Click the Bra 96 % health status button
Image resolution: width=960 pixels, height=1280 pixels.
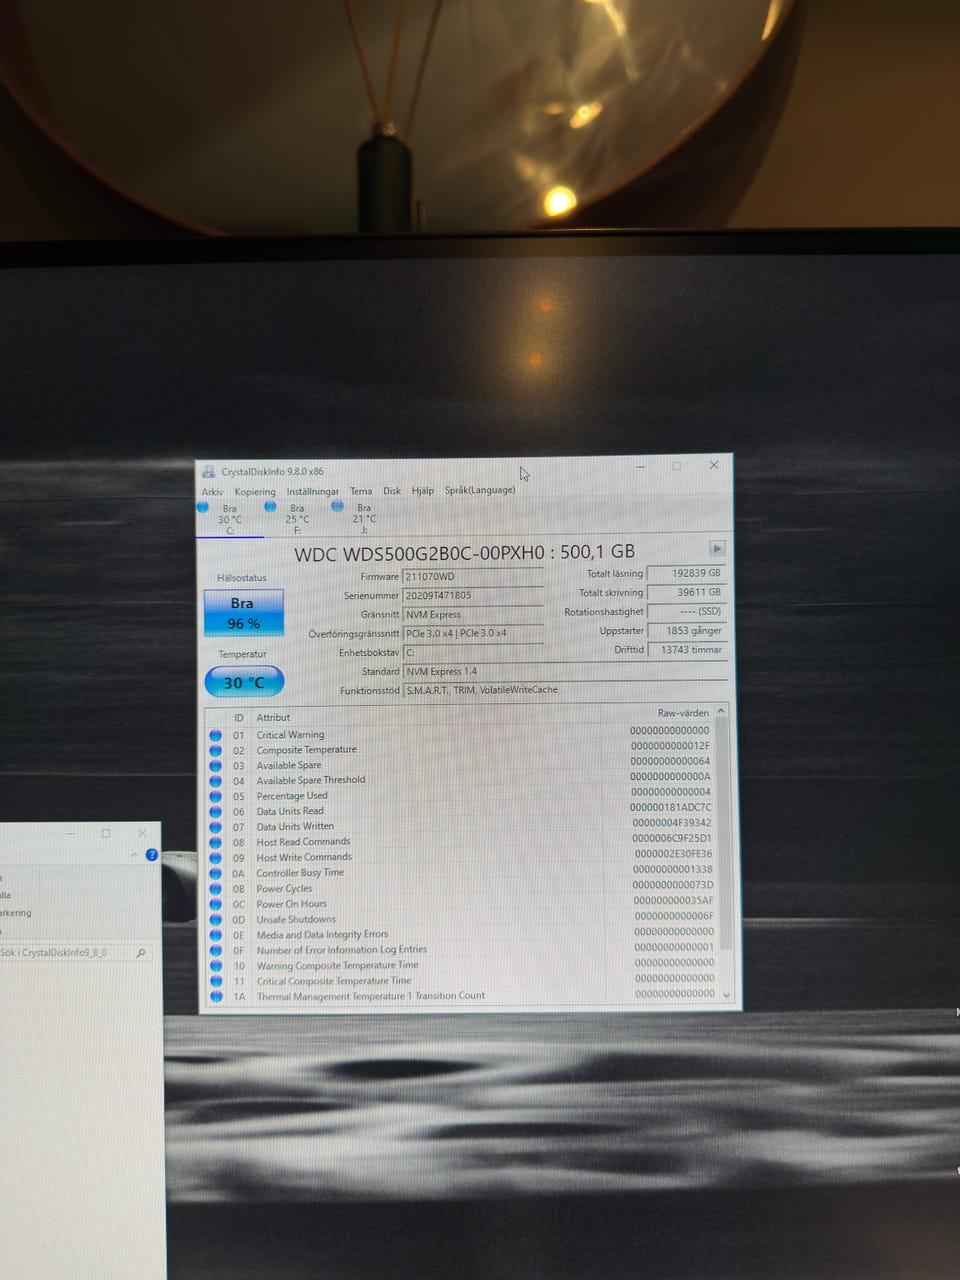[x=243, y=613]
